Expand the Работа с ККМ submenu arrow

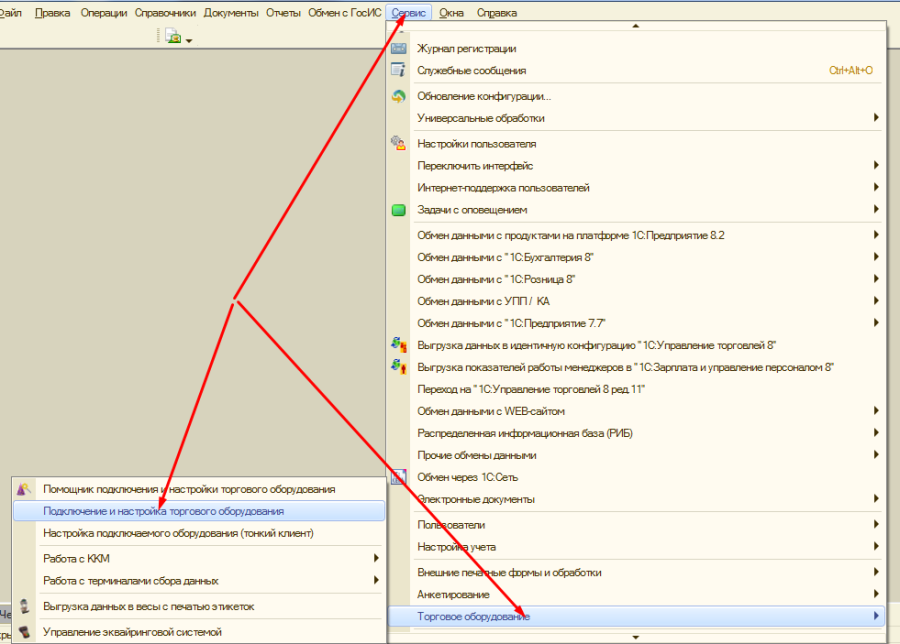click(376, 558)
